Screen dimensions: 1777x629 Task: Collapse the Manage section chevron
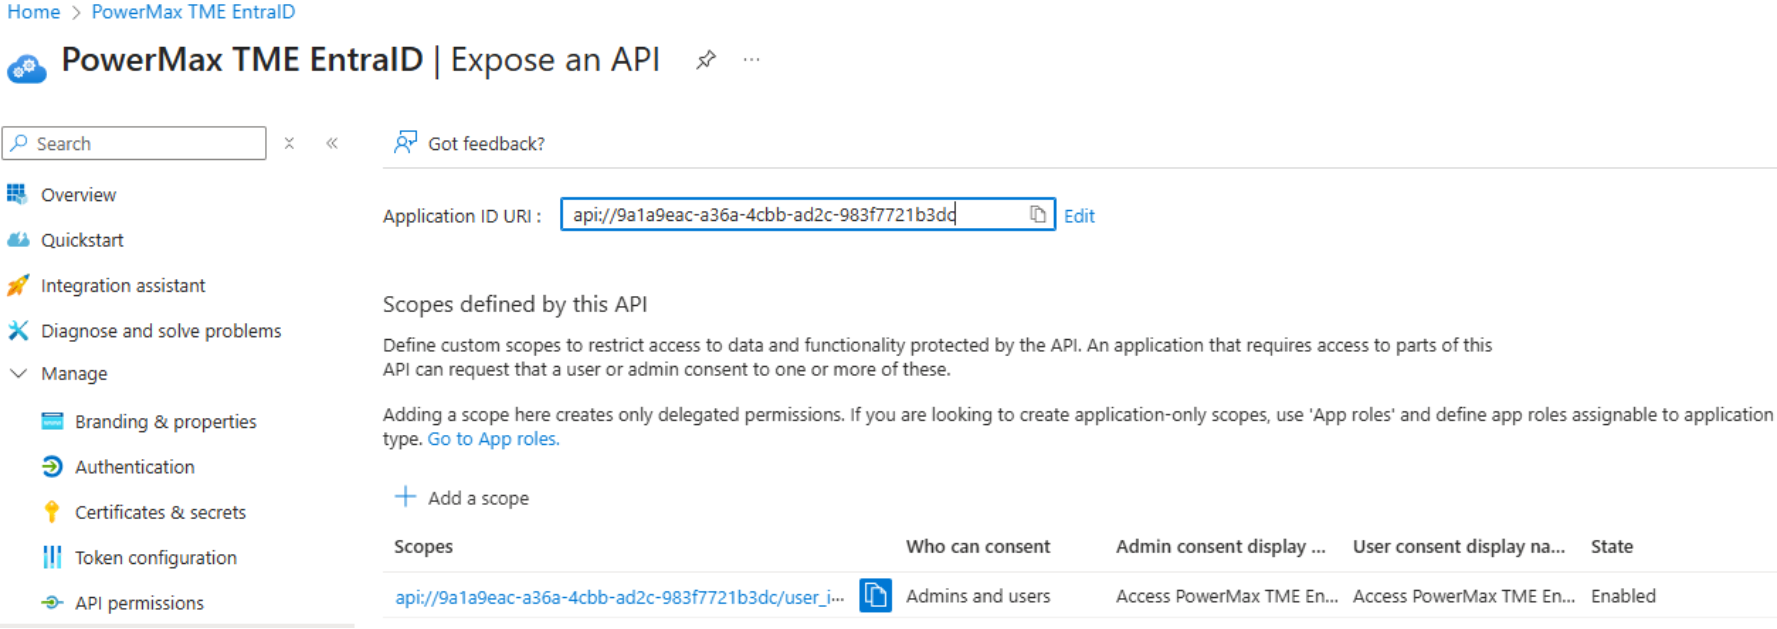click(18, 373)
